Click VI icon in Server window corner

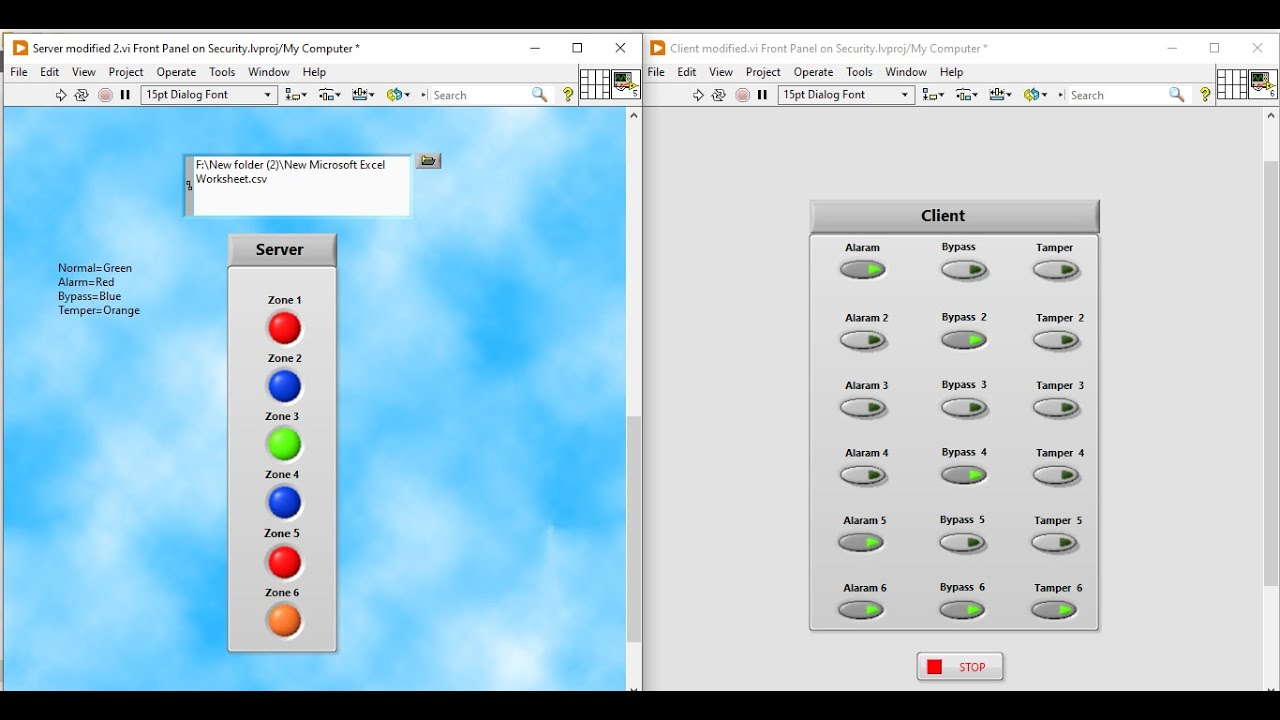click(626, 84)
